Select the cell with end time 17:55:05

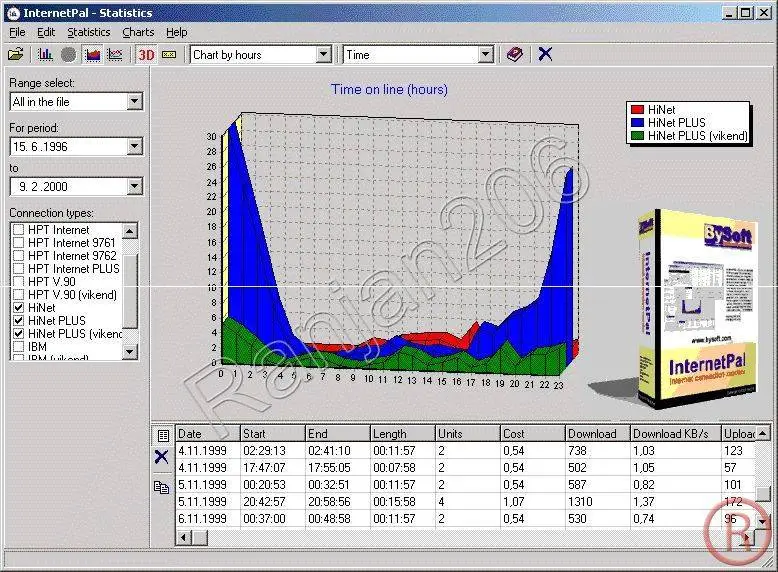pyautogui.click(x=338, y=467)
